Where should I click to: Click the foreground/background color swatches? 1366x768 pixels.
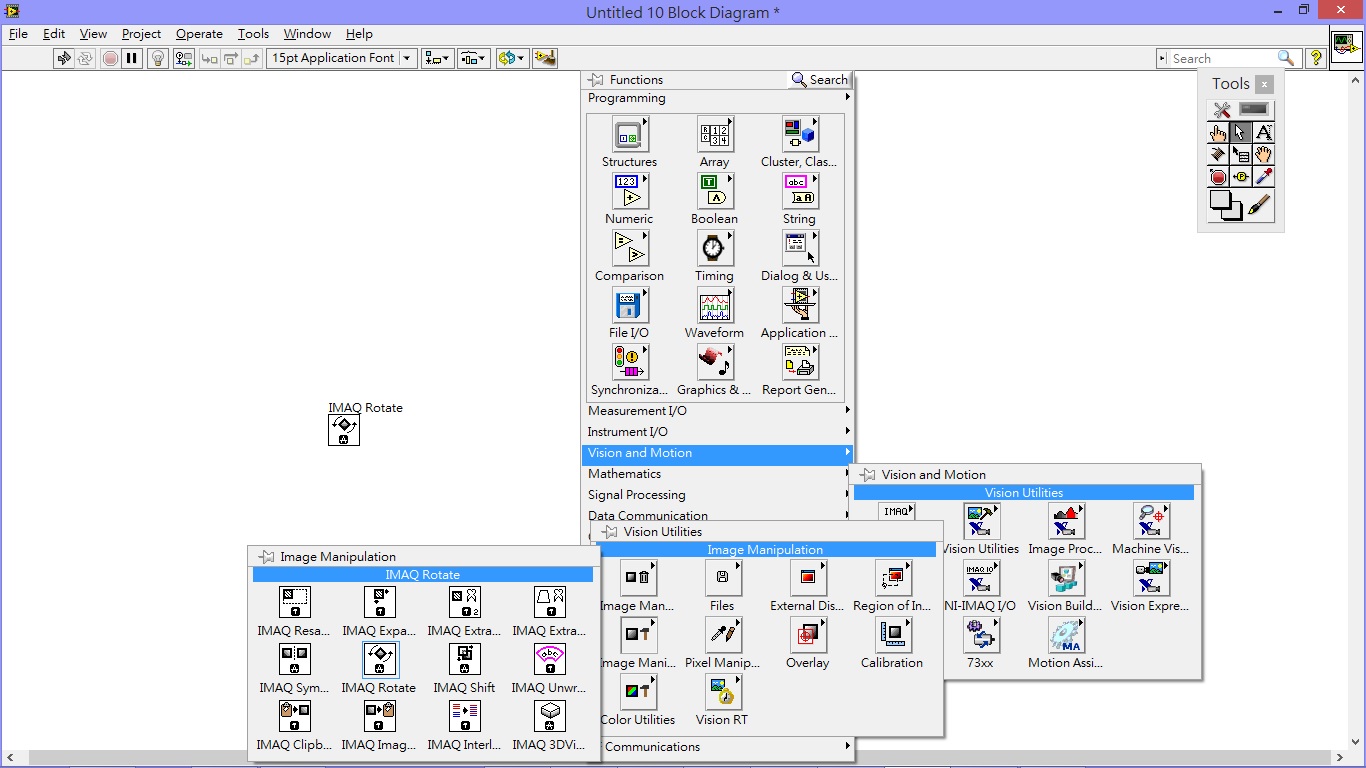click(x=1225, y=205)
